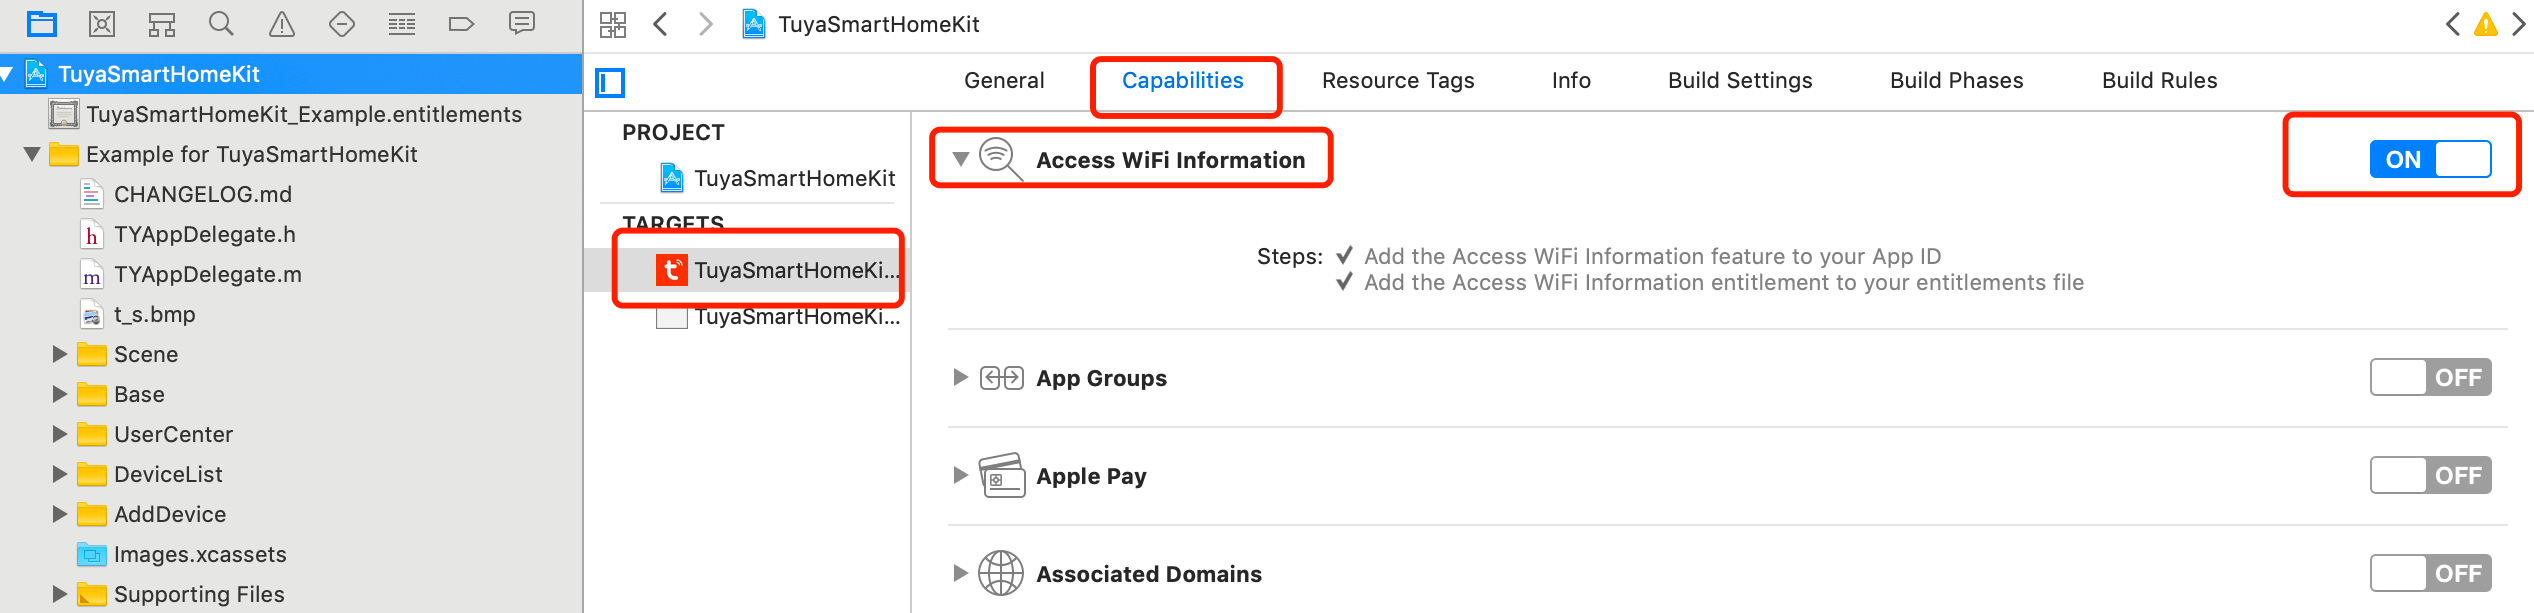Open the Project navigator folder icon

[x=42, y=23]
